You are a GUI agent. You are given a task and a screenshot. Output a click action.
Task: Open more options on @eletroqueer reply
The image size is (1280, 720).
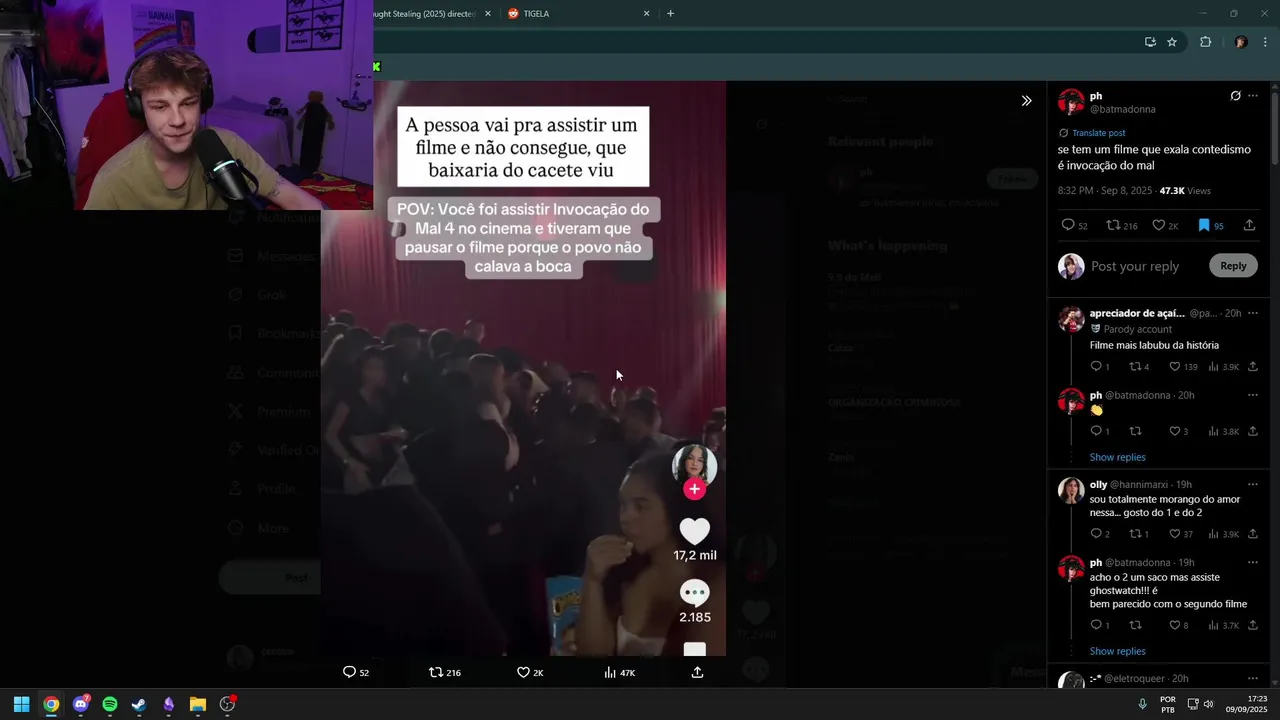1253,678
